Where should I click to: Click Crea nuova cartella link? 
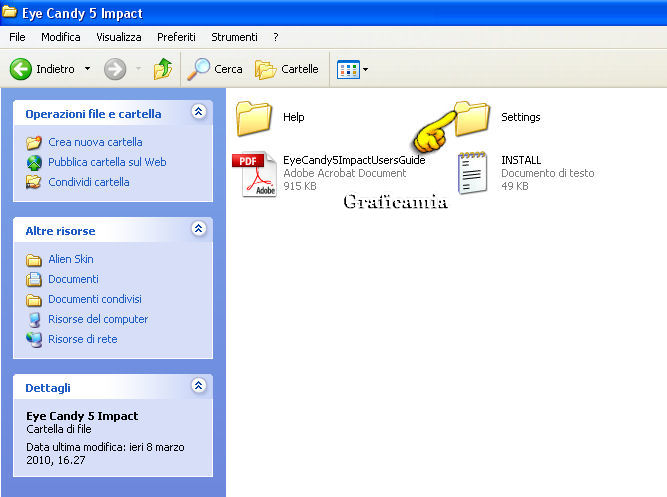coord(95,142)
